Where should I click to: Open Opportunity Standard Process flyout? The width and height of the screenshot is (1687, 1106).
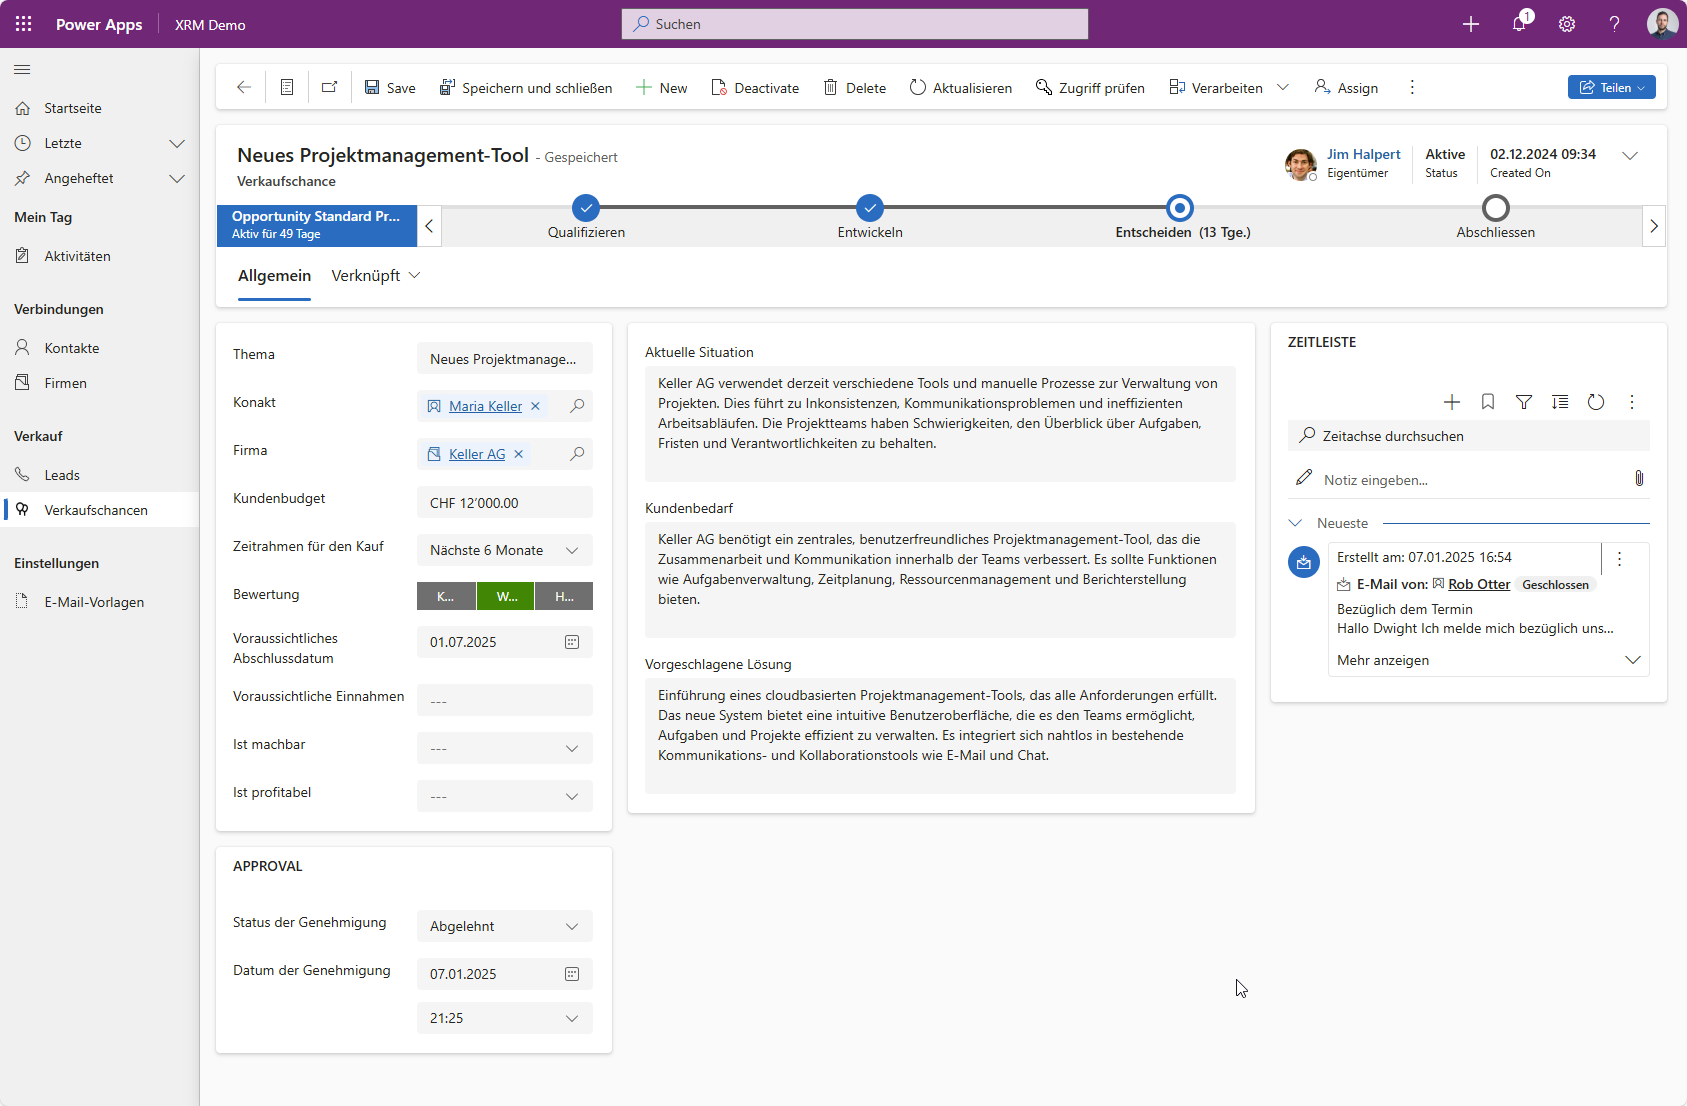tap(316, 225)
